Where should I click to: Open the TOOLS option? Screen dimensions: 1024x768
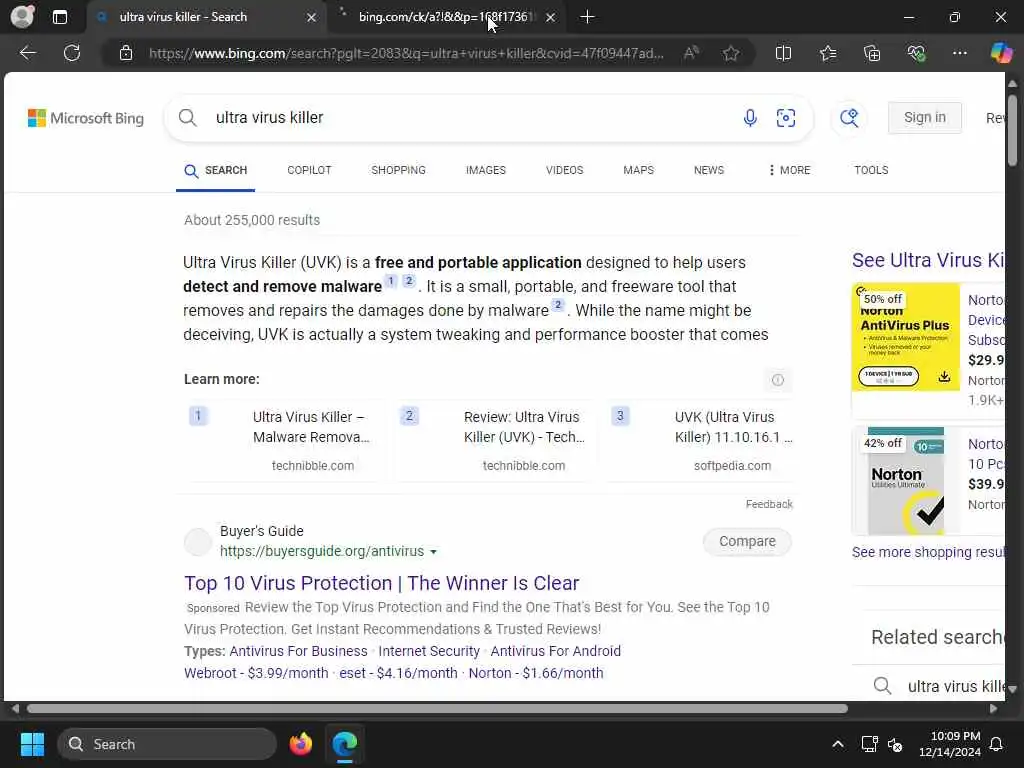coord(871,170)
